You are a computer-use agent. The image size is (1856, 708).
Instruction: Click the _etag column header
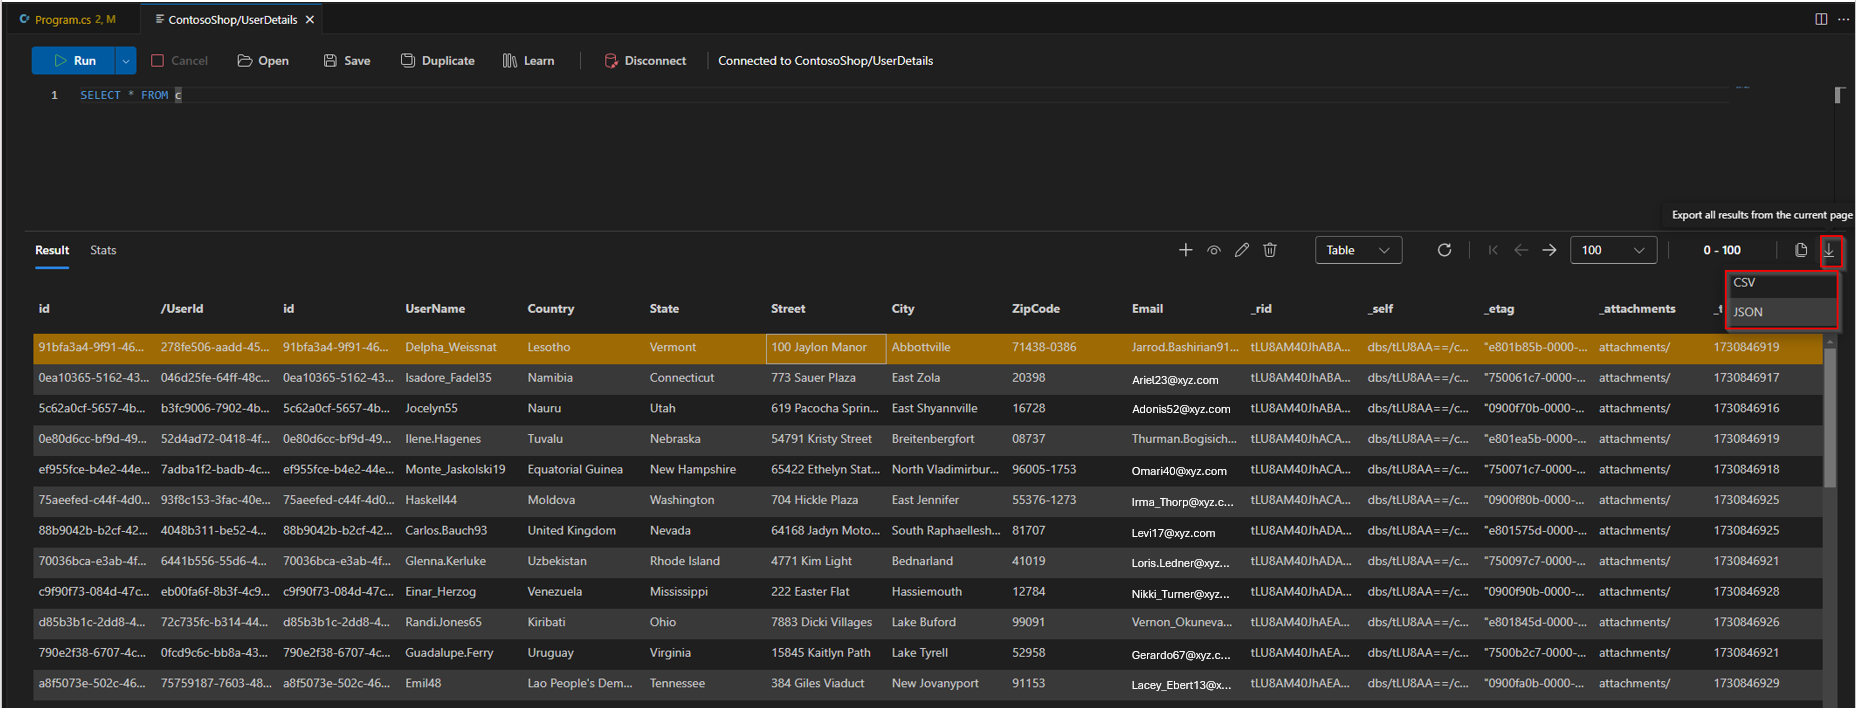pos(1500,309)
